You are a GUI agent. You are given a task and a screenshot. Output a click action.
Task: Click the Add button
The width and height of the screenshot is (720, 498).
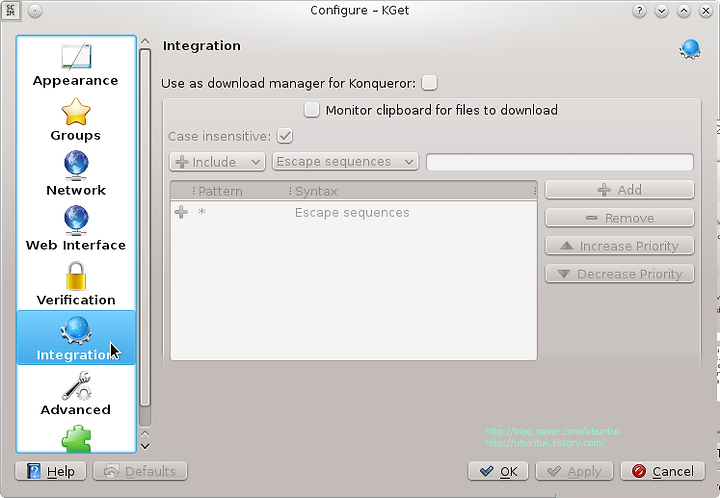[x=619, y=190]
